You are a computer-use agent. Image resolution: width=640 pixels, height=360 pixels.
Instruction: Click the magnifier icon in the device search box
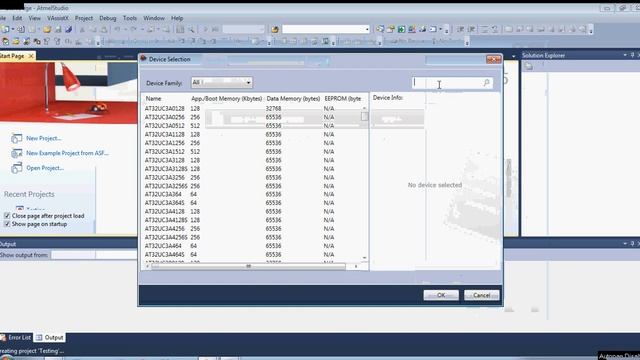tap(487, 83)
